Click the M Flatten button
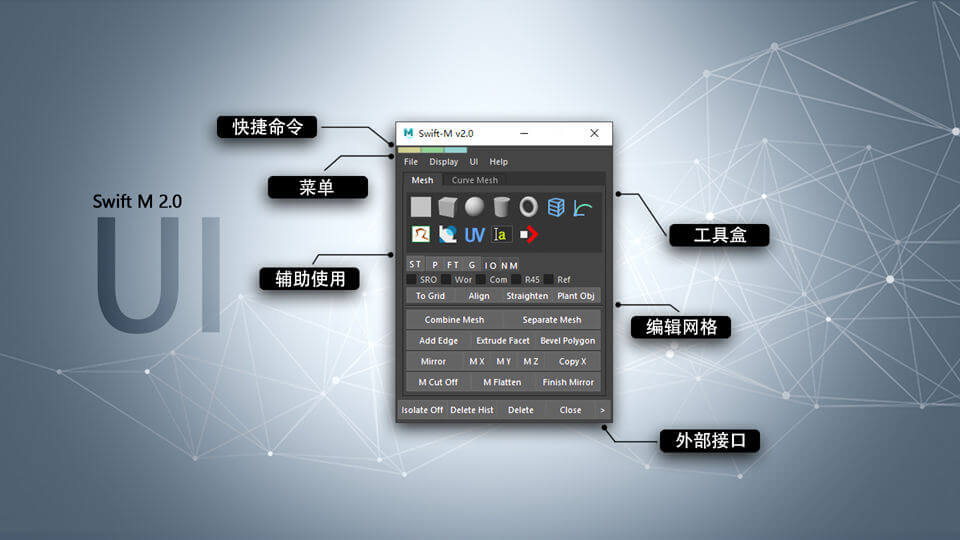The width and height of the screenshot is (960, 540). tap(502, 382)
